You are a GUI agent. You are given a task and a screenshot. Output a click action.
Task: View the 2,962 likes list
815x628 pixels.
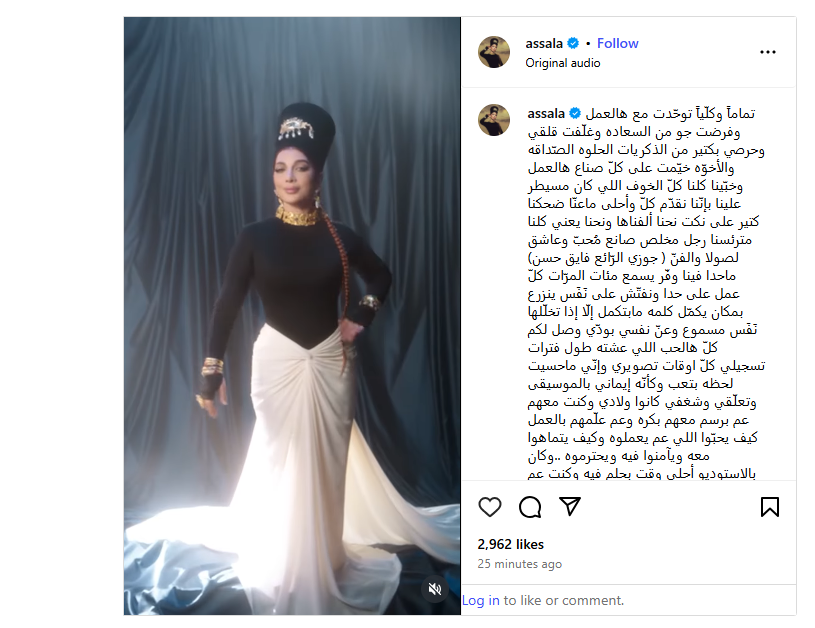pyautogui.click(x=510, y=544)
